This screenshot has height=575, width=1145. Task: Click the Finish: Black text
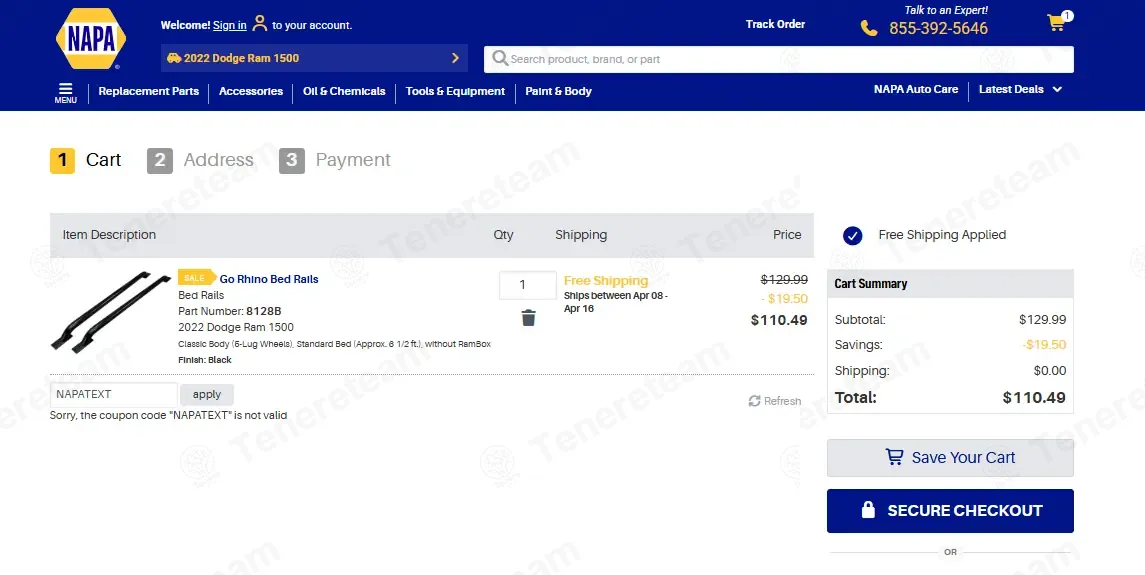204,360
